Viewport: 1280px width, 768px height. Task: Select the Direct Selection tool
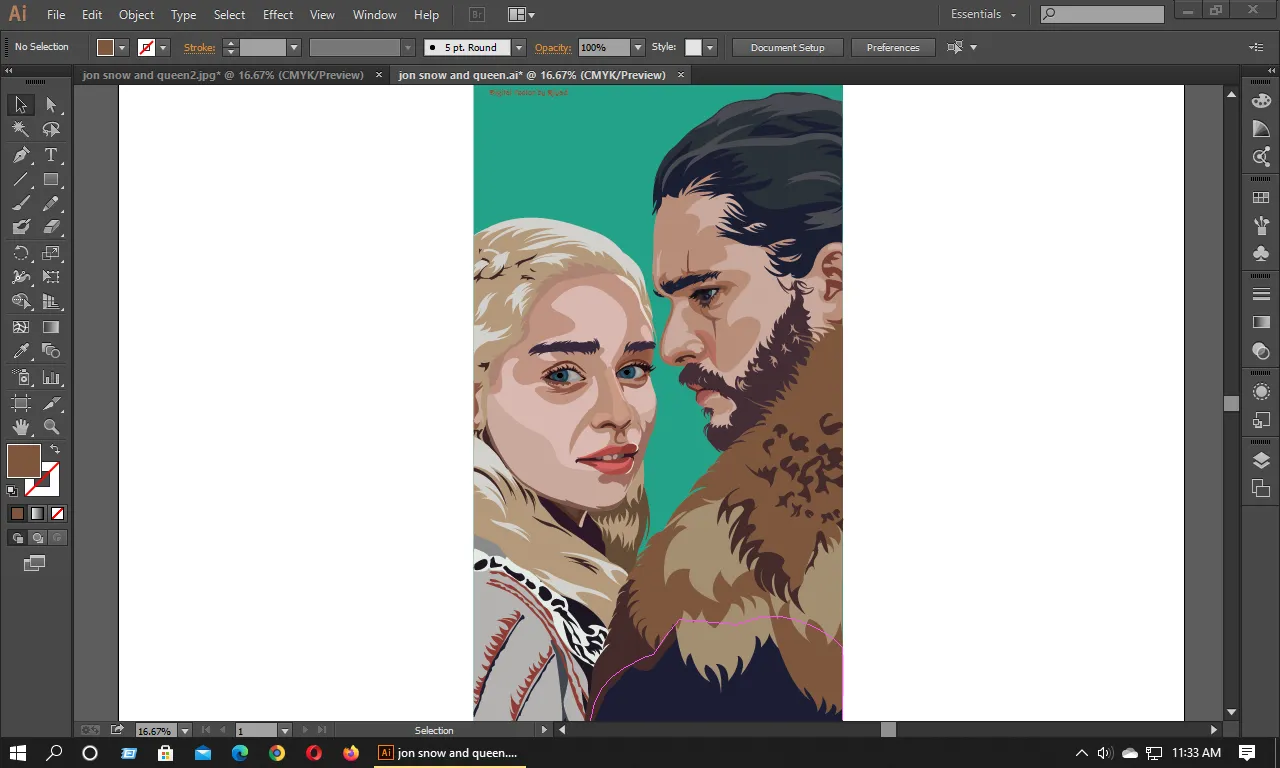pyautogui.click(x=52, y=105)
